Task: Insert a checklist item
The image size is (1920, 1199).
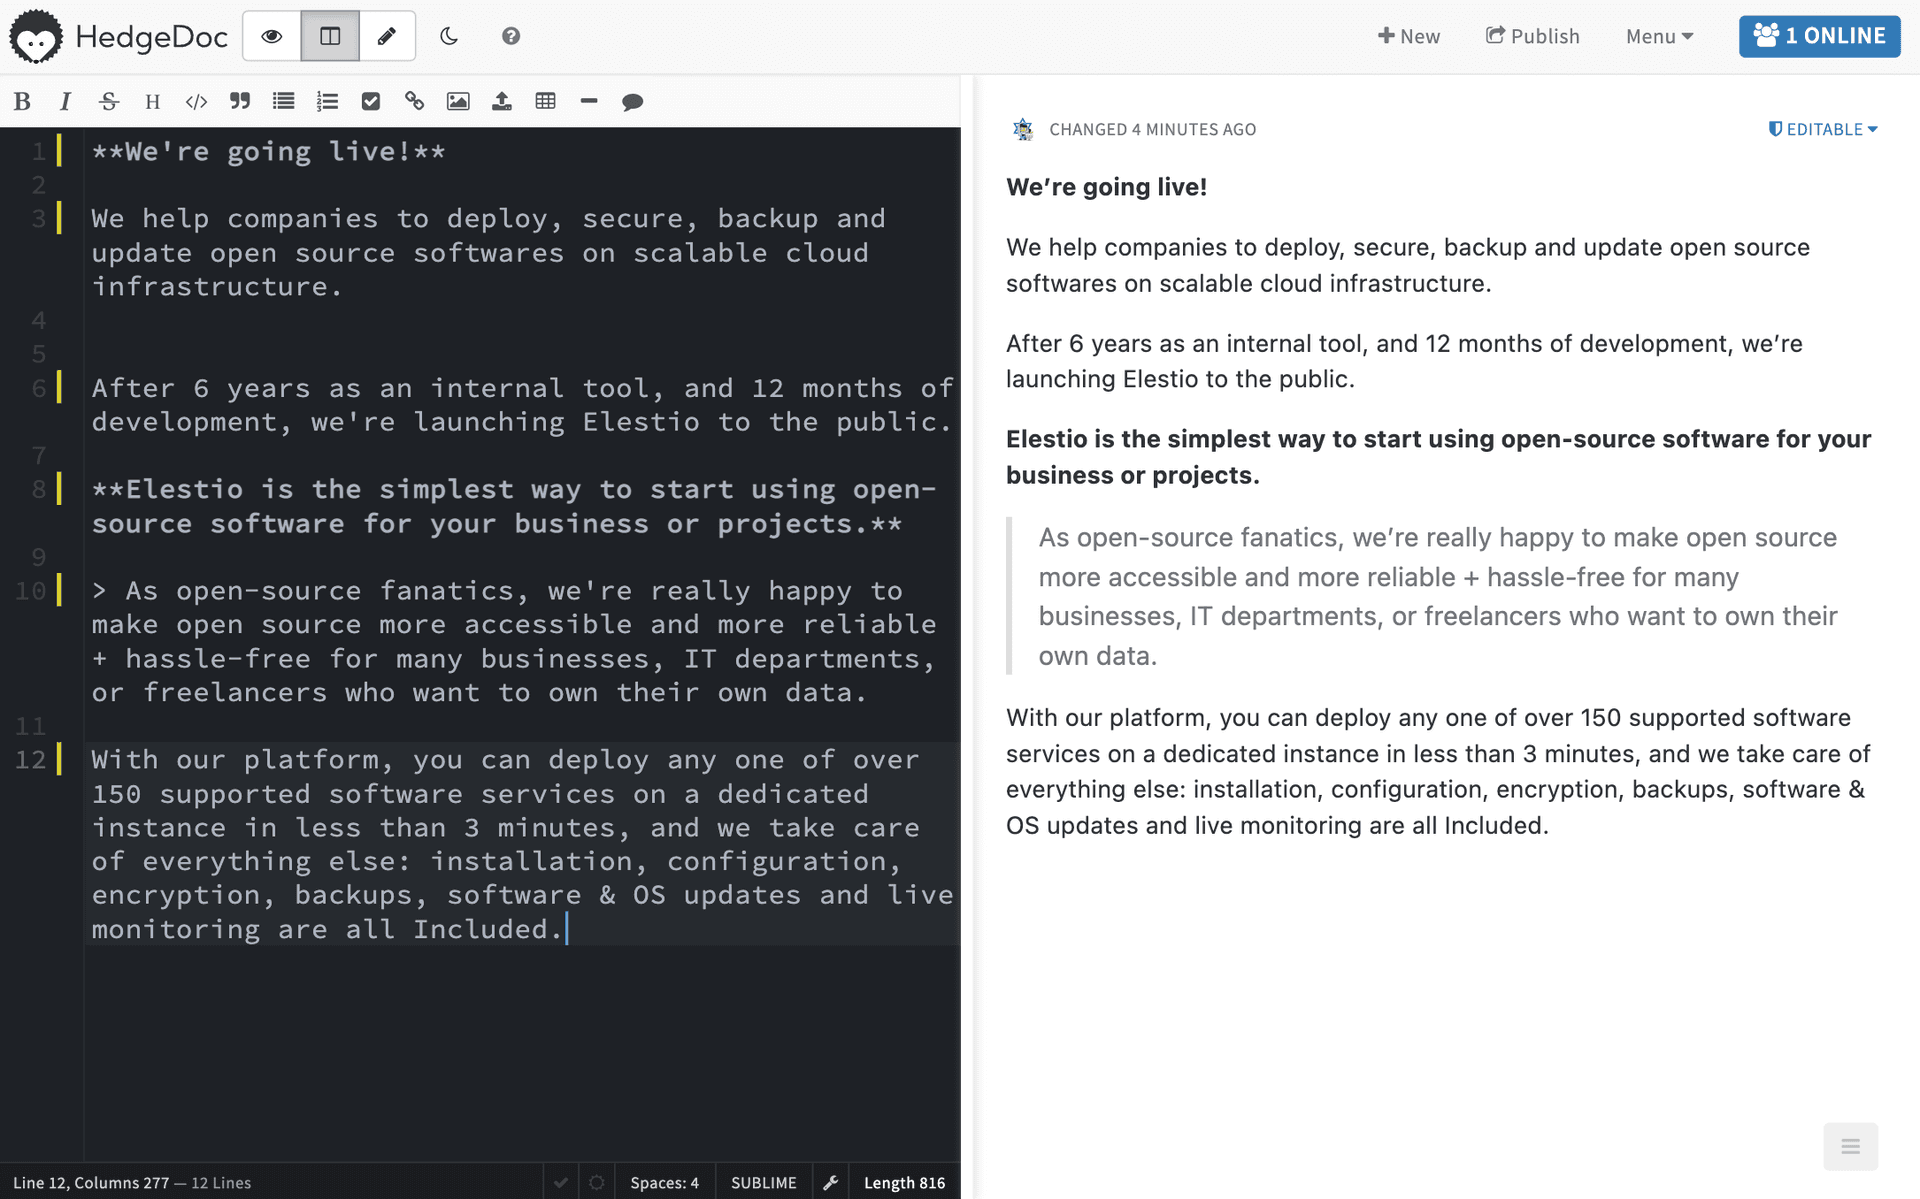Action: click(x=371, y=101)
